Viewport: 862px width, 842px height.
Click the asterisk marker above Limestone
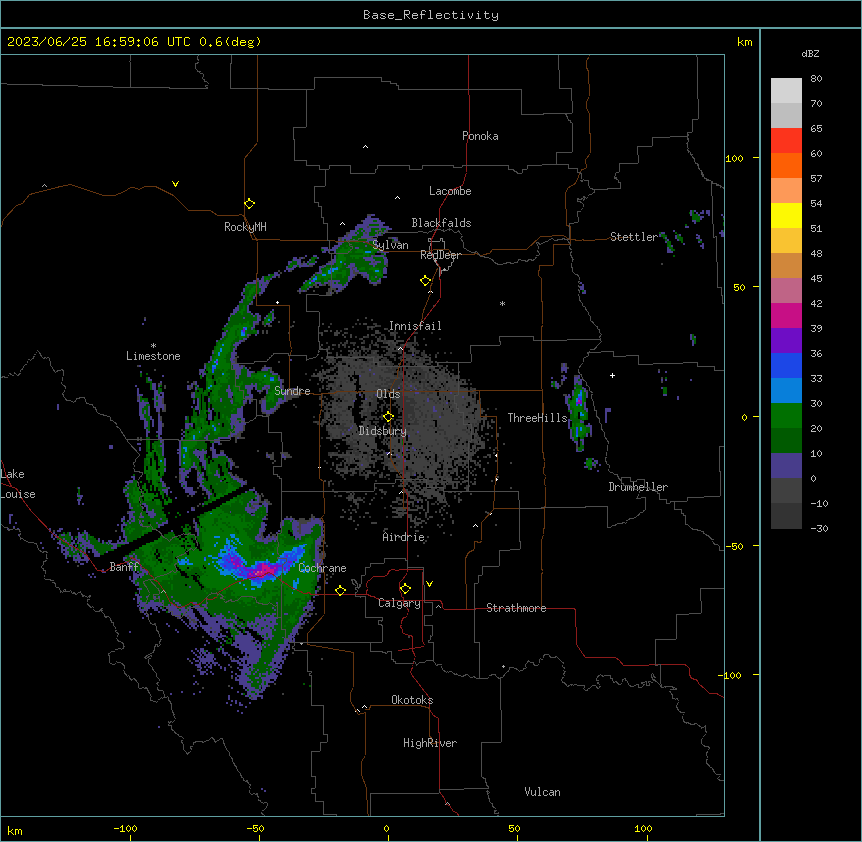(x=153, y=346)
